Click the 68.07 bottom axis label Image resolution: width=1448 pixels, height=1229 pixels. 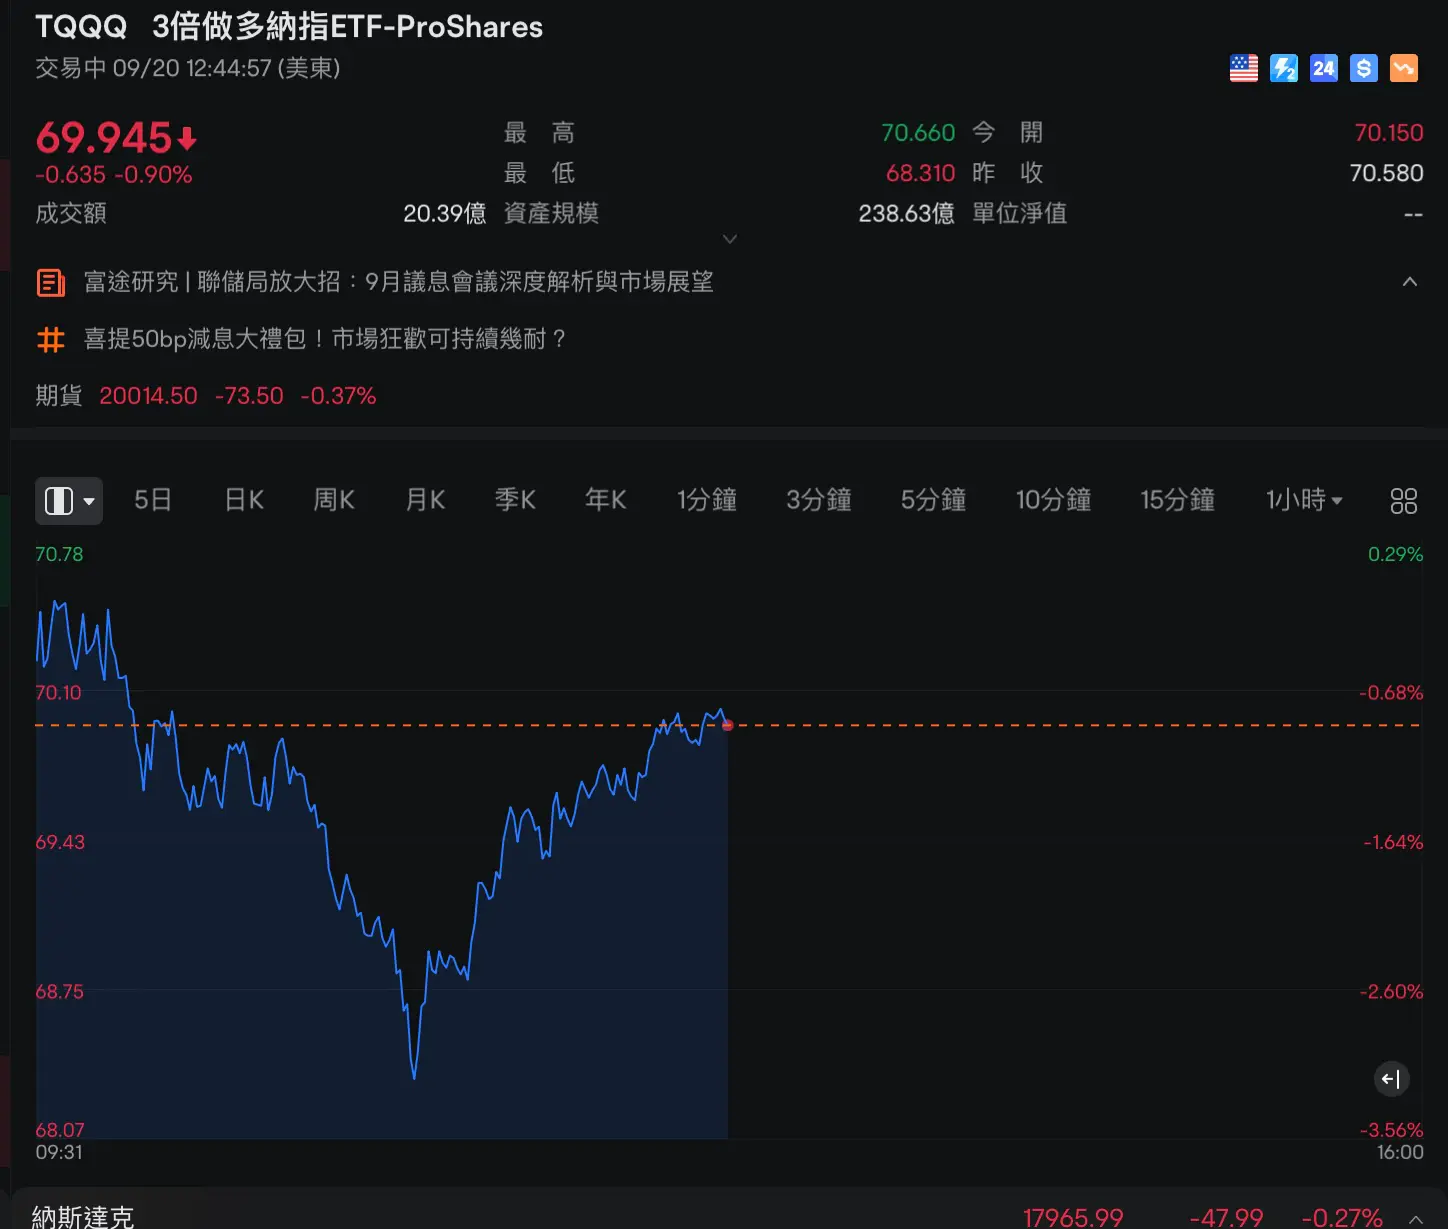[60, 1130]
